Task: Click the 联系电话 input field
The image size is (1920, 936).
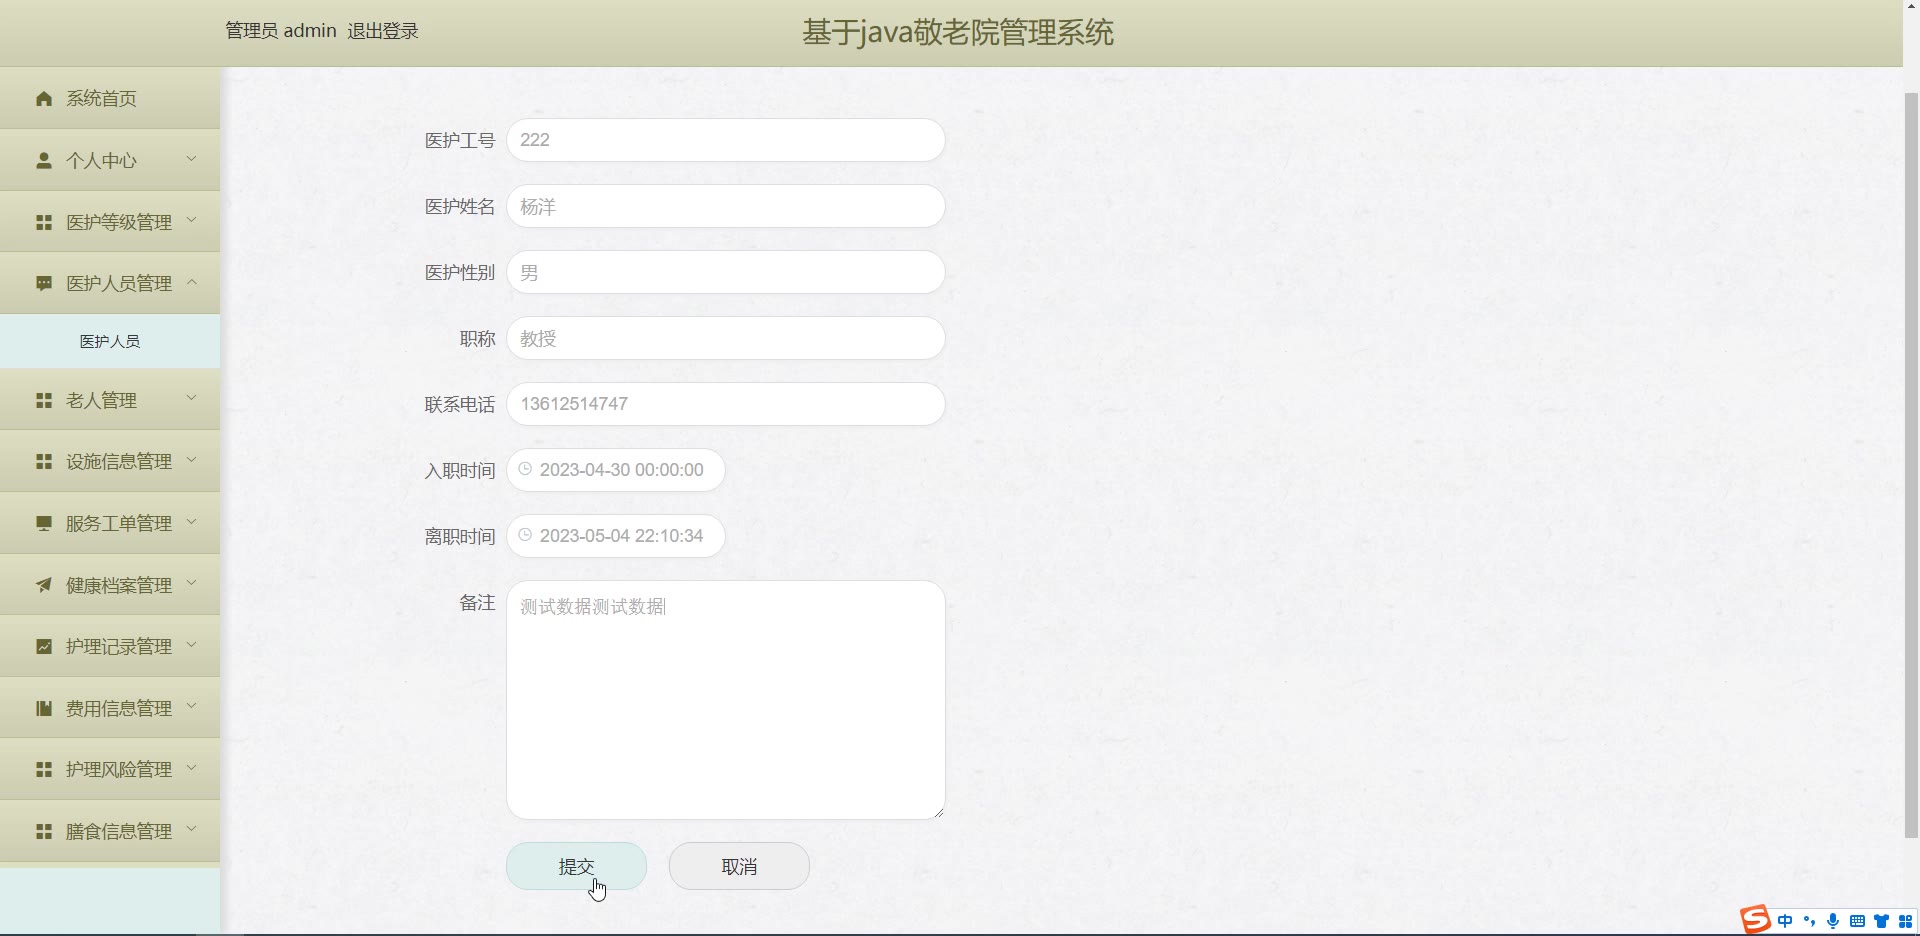Action: [726, 404]
